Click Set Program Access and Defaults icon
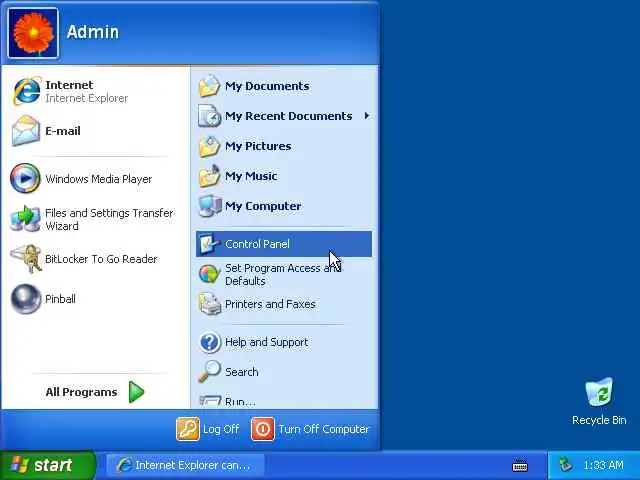640x480 pixels. 210,274
